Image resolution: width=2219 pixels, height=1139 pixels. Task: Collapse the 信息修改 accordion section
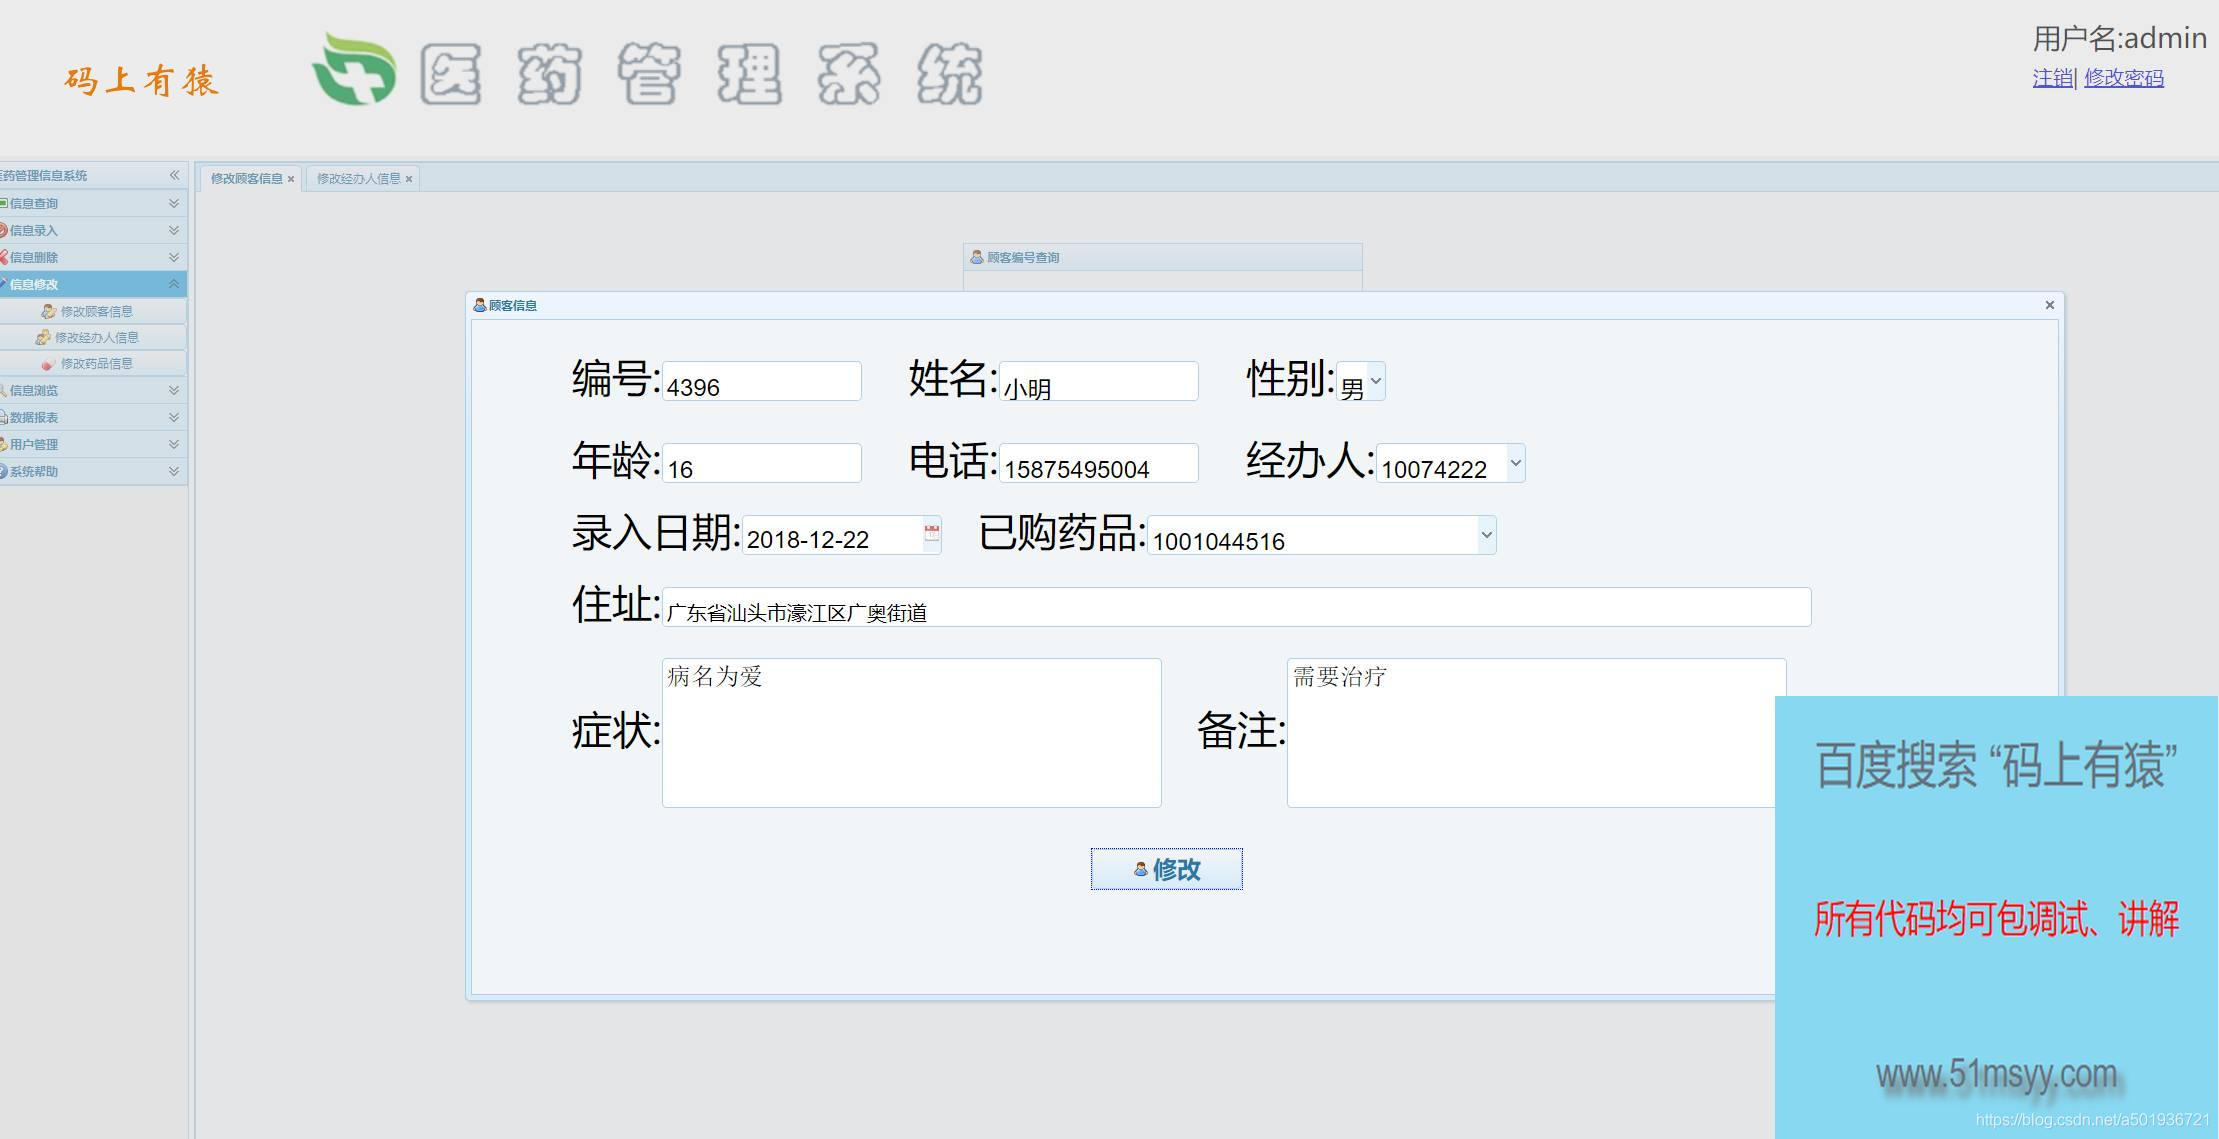click(173, 284)
